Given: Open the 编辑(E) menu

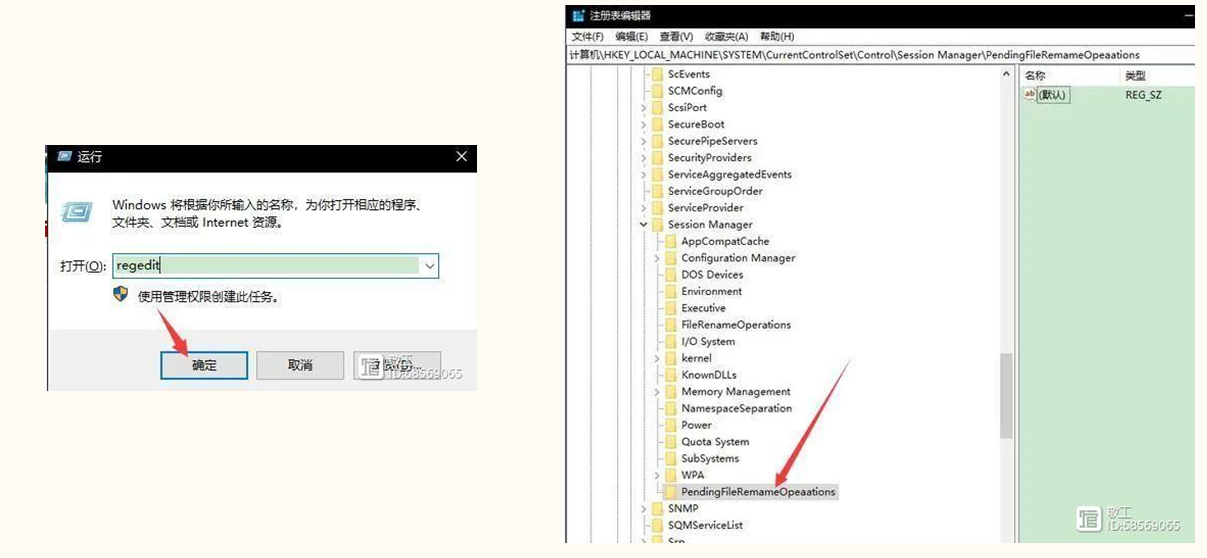Looking at the screenshot, I should (x=632, y=37).
